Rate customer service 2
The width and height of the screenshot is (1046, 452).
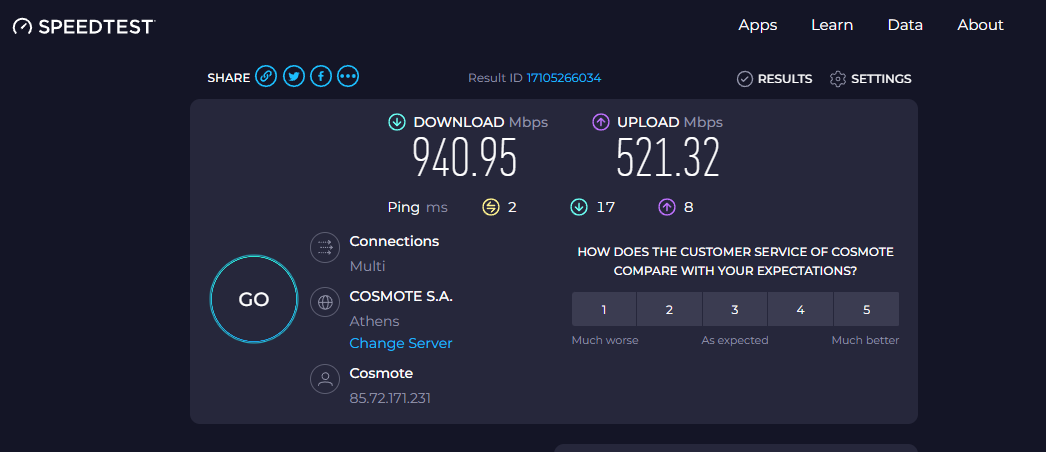pos(669,309)
